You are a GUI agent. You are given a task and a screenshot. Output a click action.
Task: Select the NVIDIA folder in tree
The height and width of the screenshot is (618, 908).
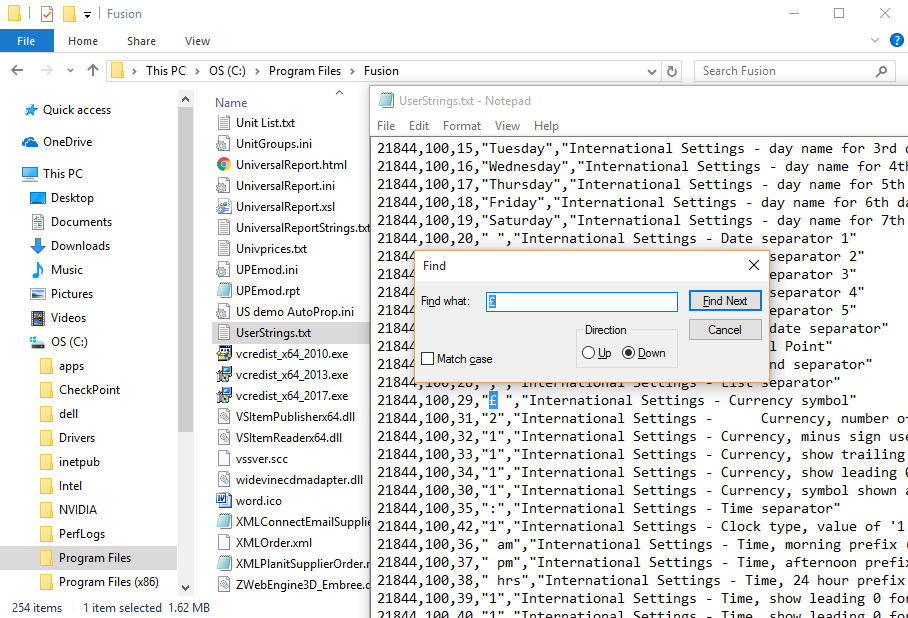[78, 510]
